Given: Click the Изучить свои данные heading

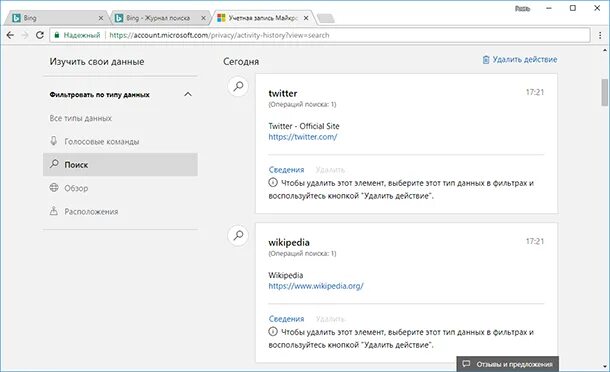Looking at the screenshot, I should pyautogui.click(x=97, y=61).
